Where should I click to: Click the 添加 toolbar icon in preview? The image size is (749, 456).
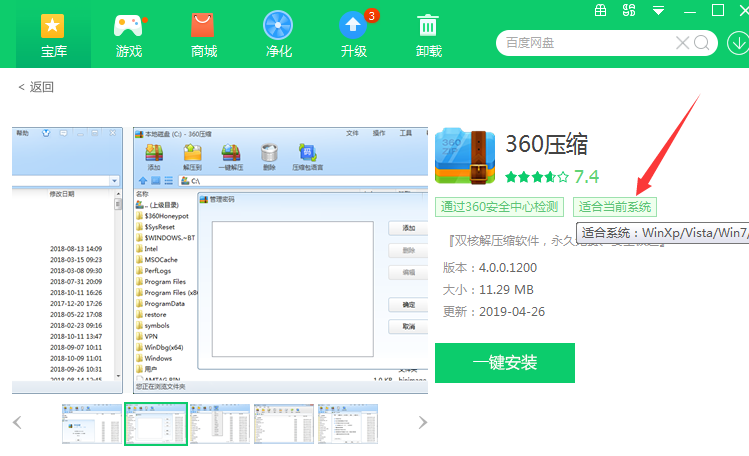click(154, 157)
